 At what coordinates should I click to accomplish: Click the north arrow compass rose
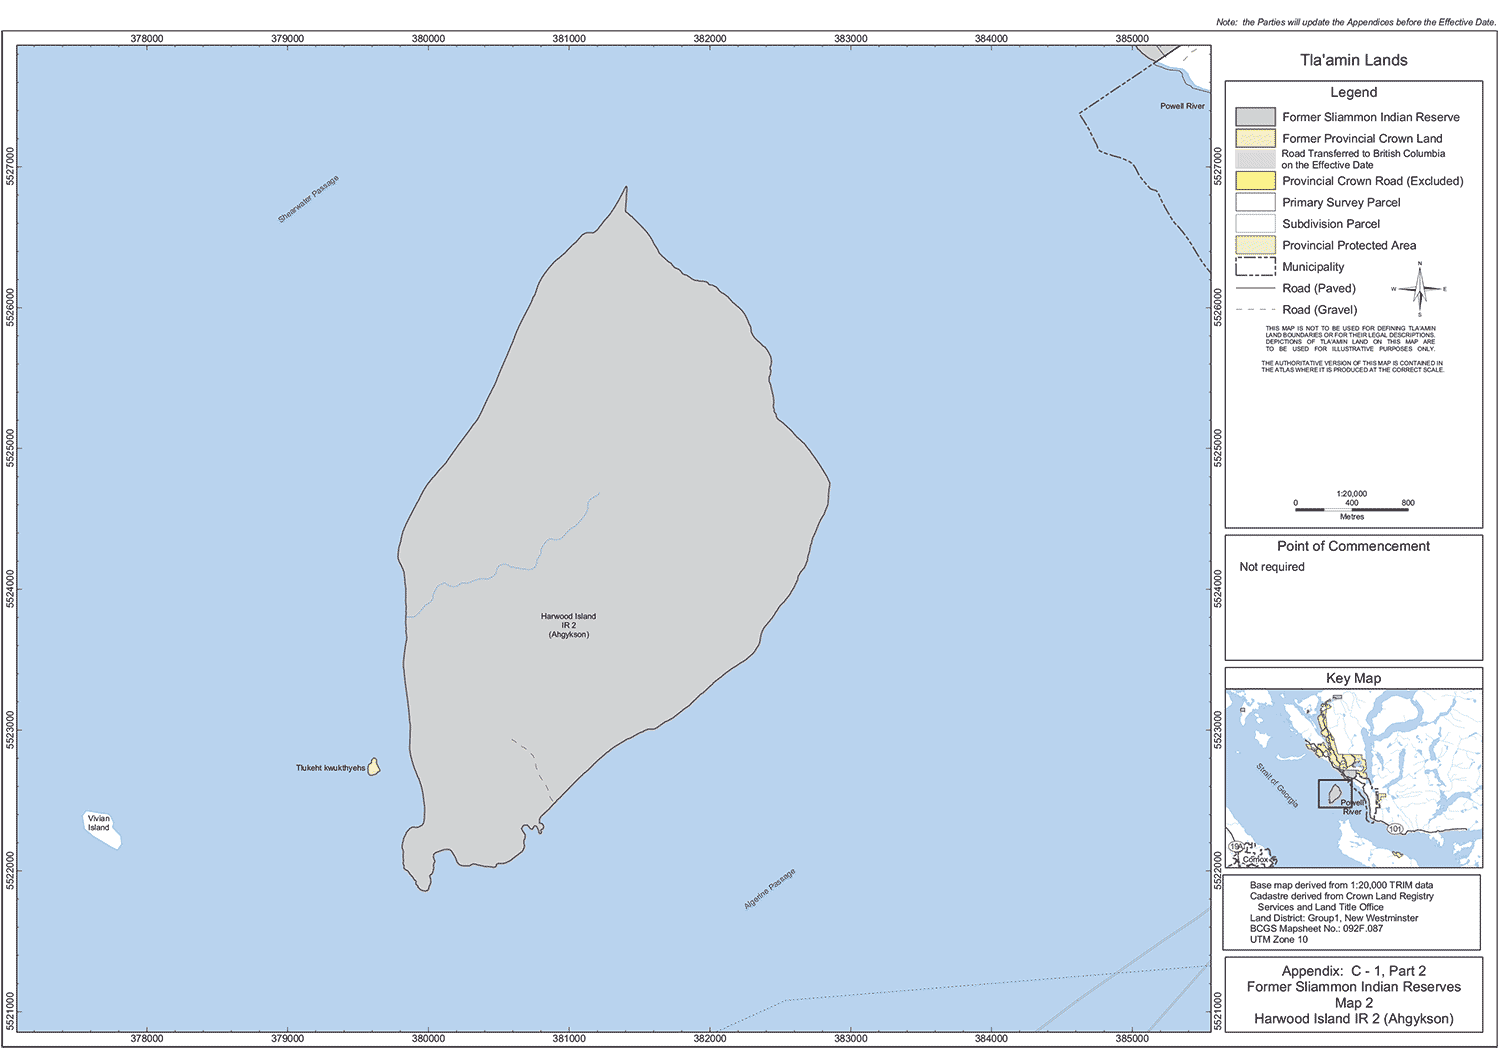tap(1419, 289)
